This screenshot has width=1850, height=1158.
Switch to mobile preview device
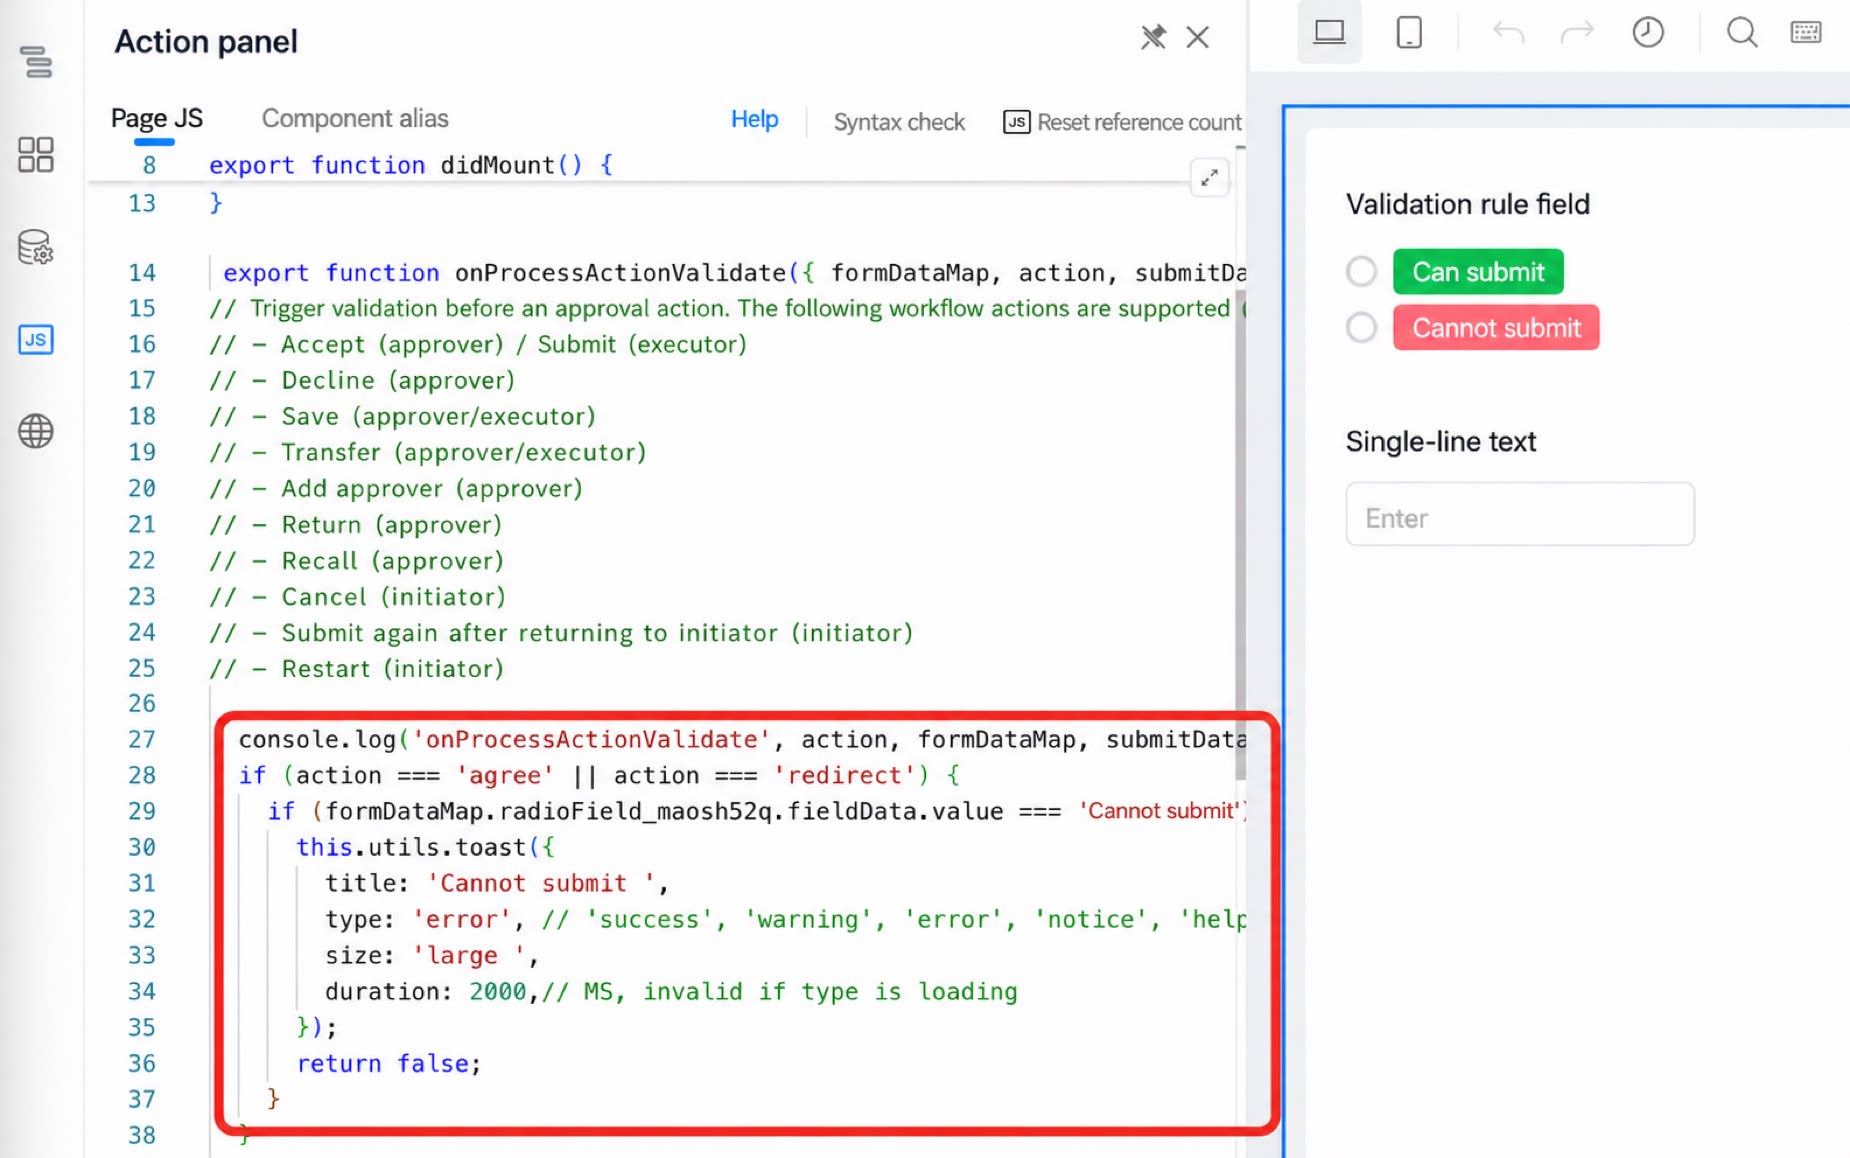(x=1409, y=32)
